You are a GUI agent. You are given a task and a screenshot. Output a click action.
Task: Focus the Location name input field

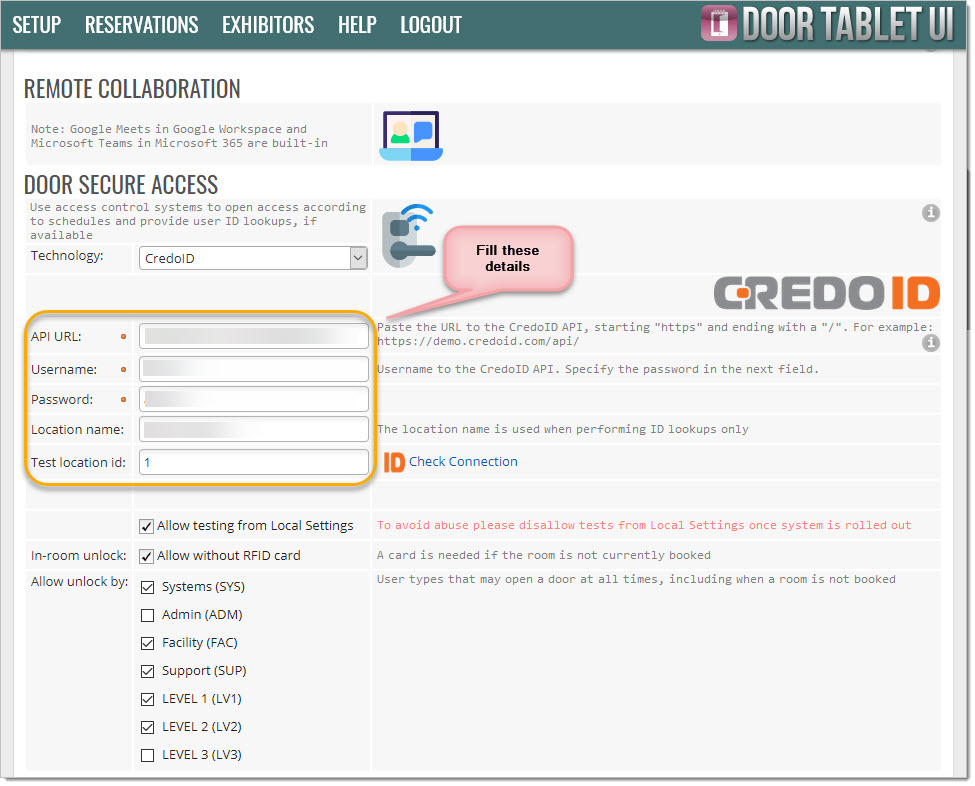point(254,430)
